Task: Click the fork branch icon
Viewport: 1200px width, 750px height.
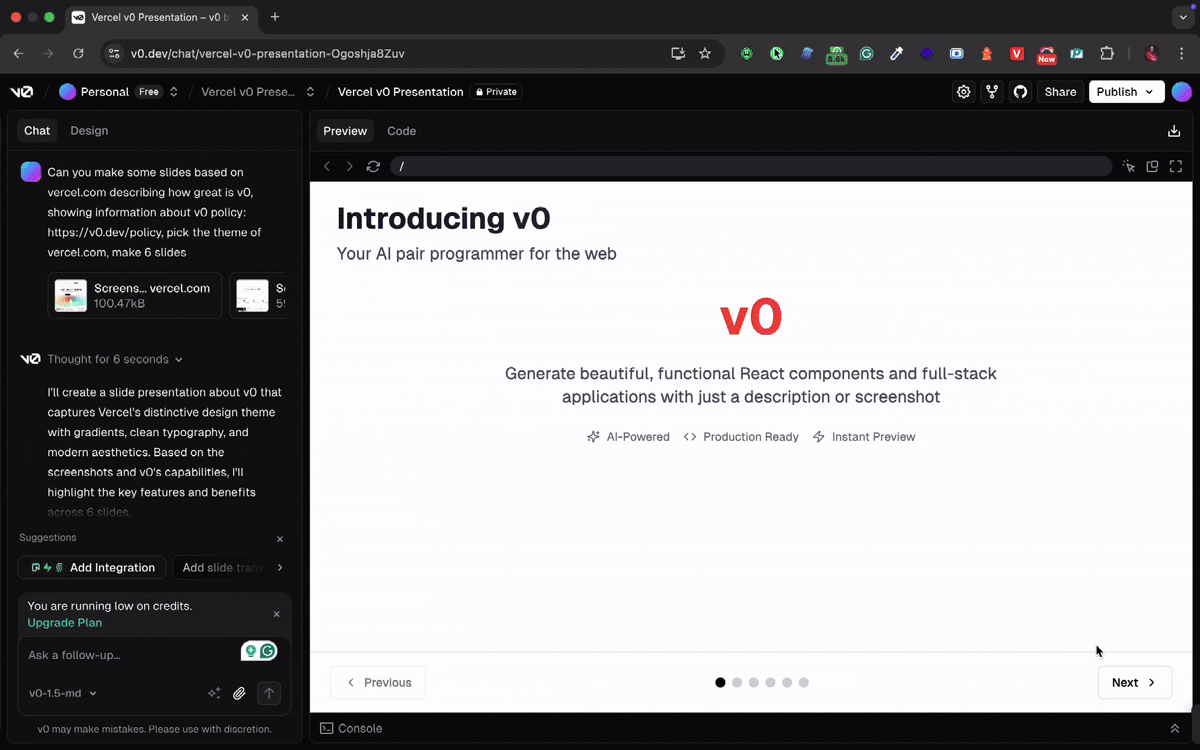Action: [x=992, y=92]
